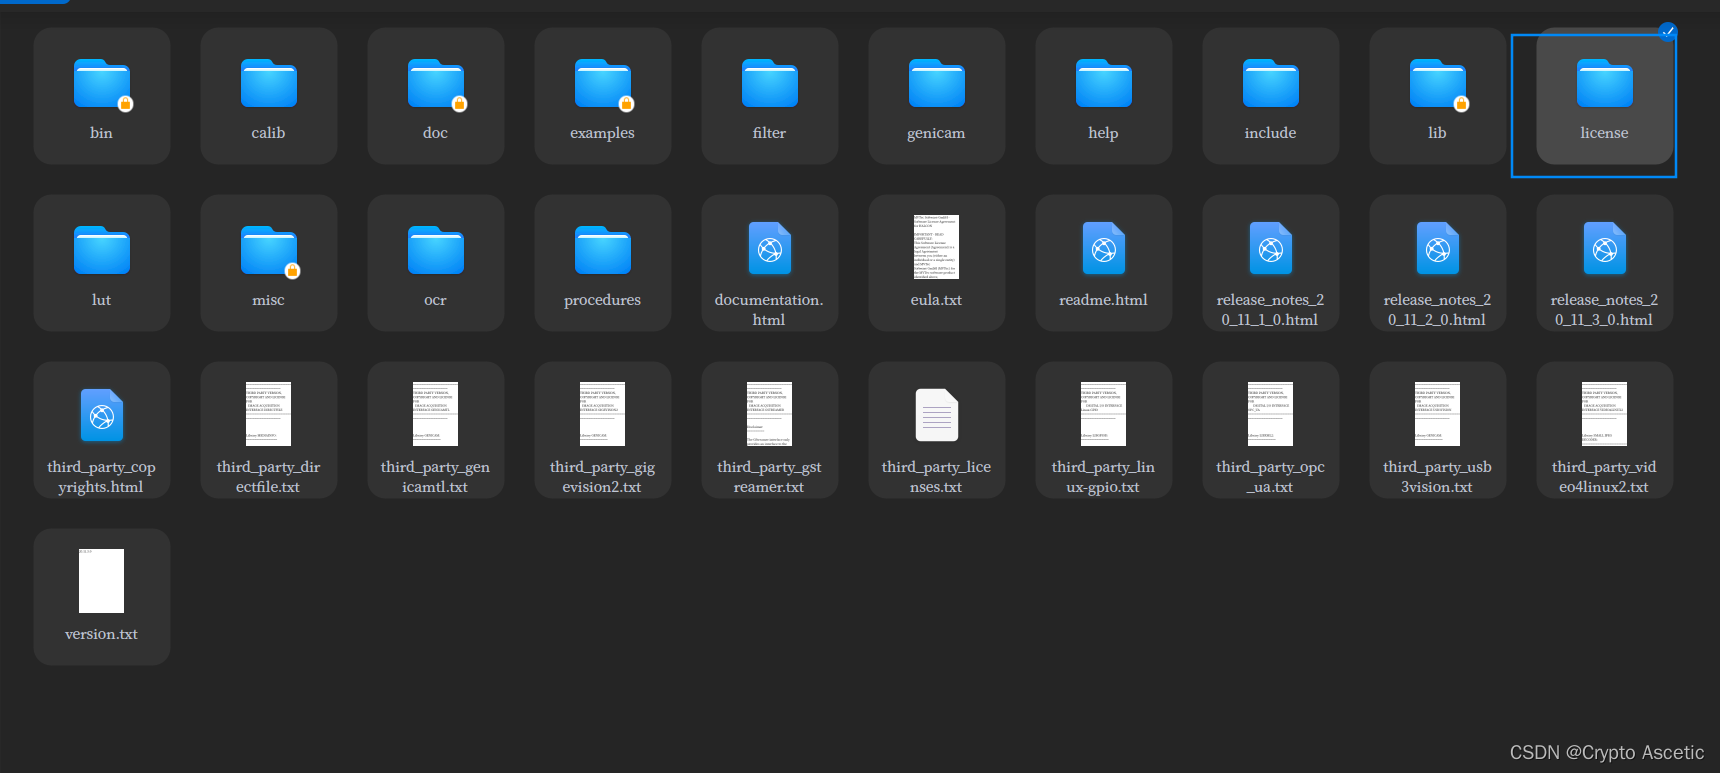Click the 'release_notes_20_11_3_0.html' file name

(1605, 310)
